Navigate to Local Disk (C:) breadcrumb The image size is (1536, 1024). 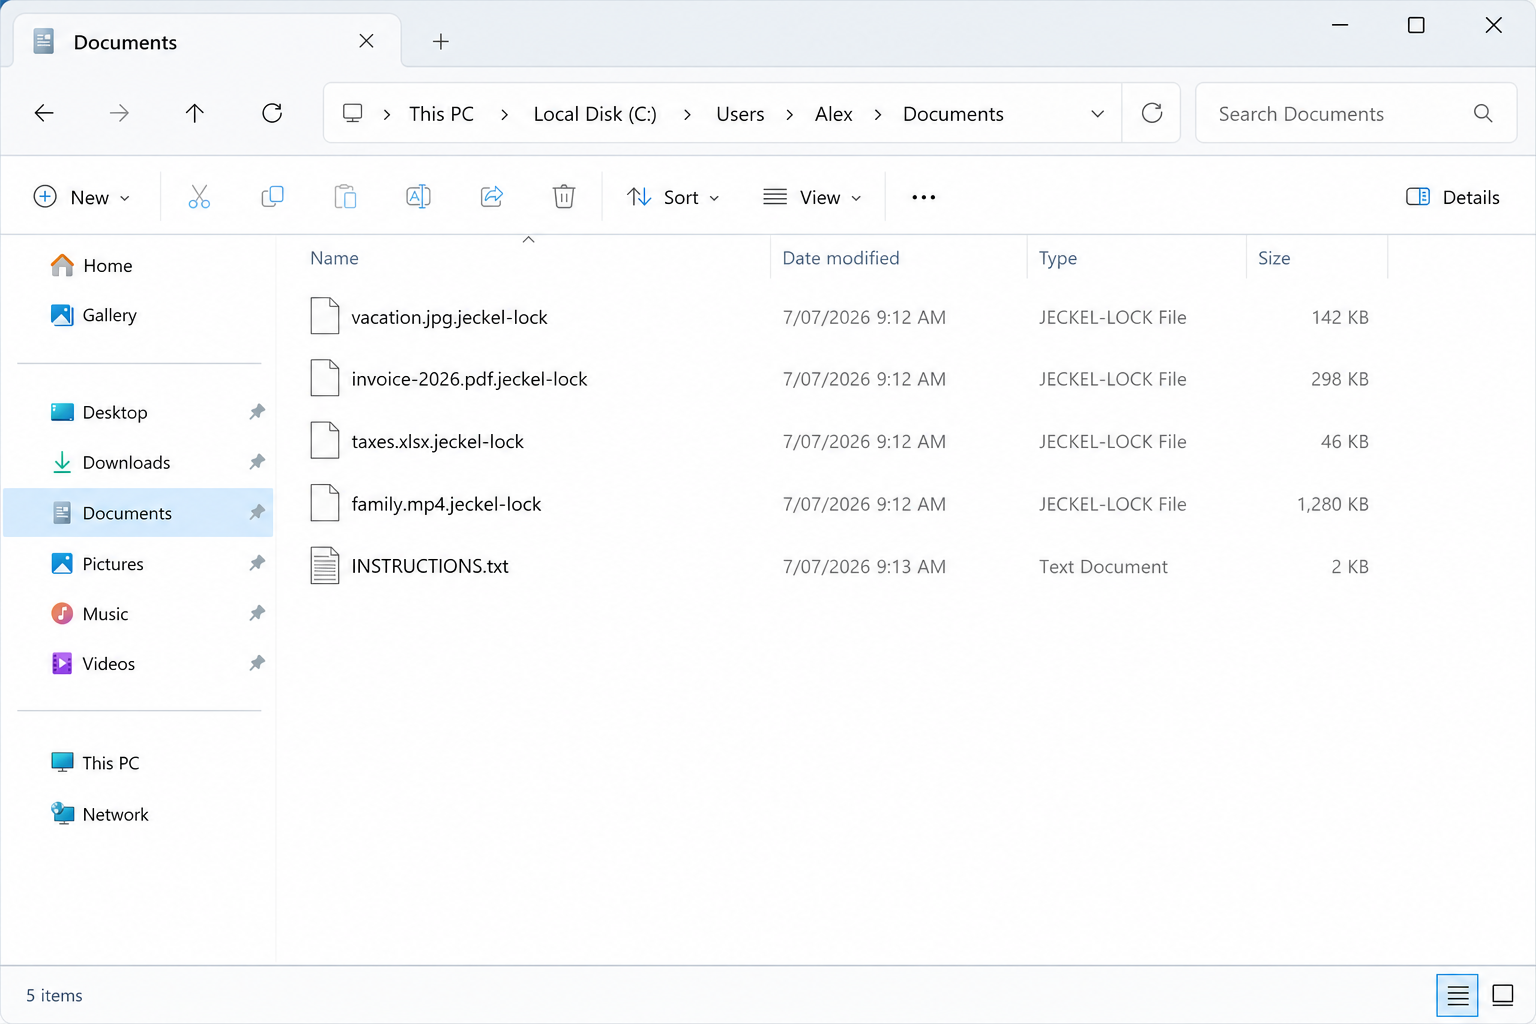point(595,114)
